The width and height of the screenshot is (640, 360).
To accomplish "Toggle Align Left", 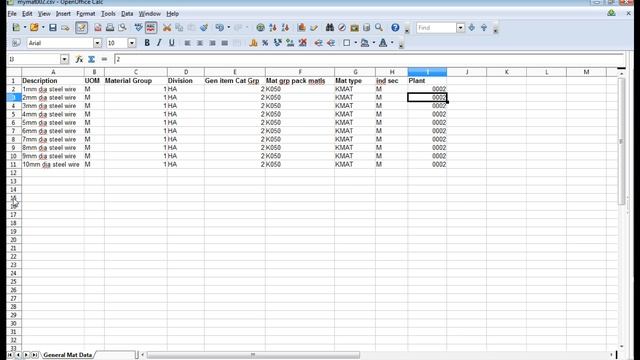I will coord(187,43).
